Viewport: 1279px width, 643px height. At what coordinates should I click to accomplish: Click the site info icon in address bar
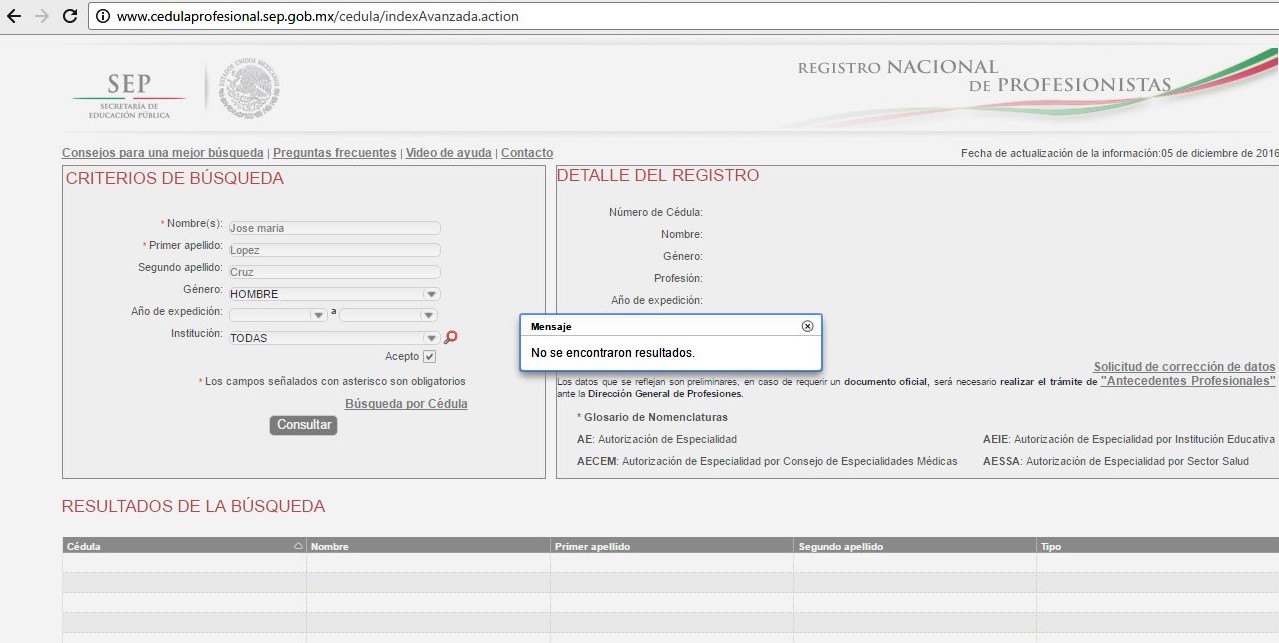(103, 17)
